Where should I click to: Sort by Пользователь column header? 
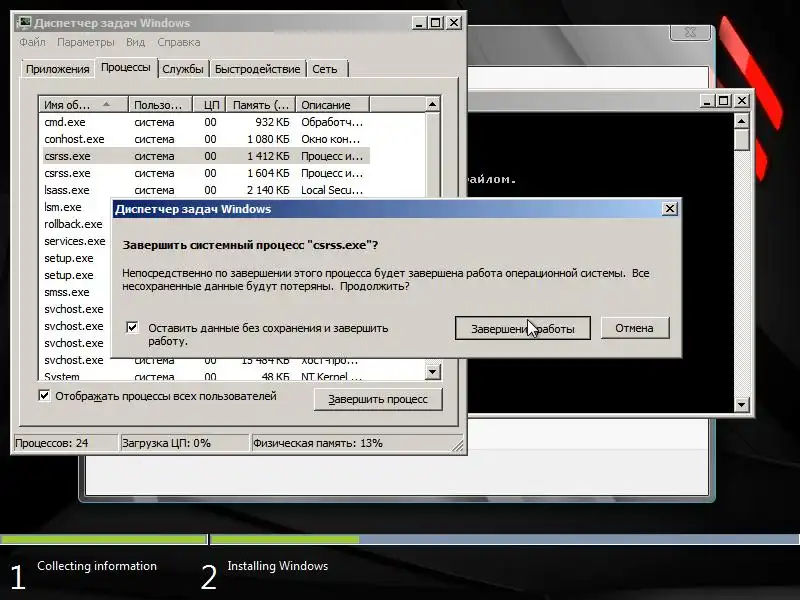tap(160, 105)
